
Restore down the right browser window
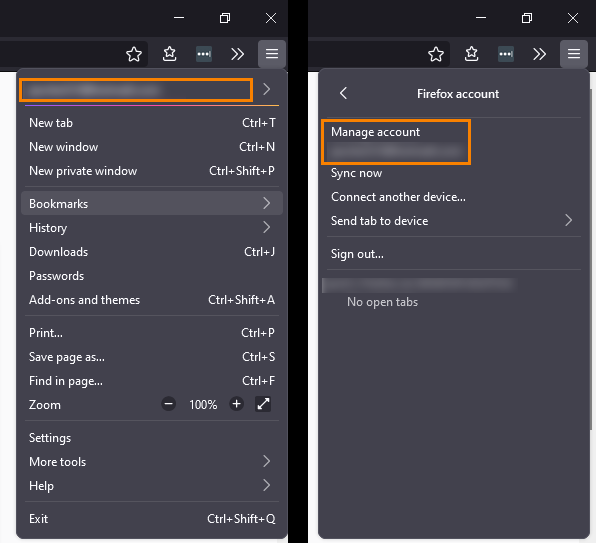(526, 17)
